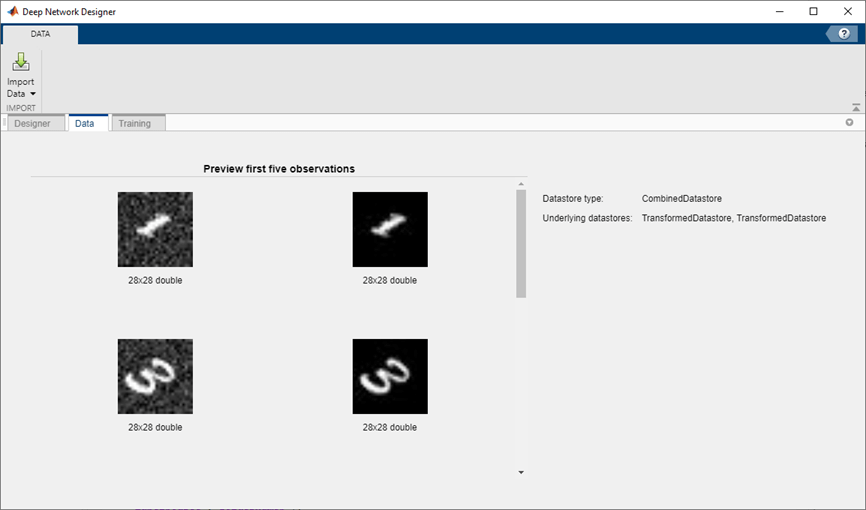
Task: Maximize the Deep Network Designer window
Action: click(814, 12)
